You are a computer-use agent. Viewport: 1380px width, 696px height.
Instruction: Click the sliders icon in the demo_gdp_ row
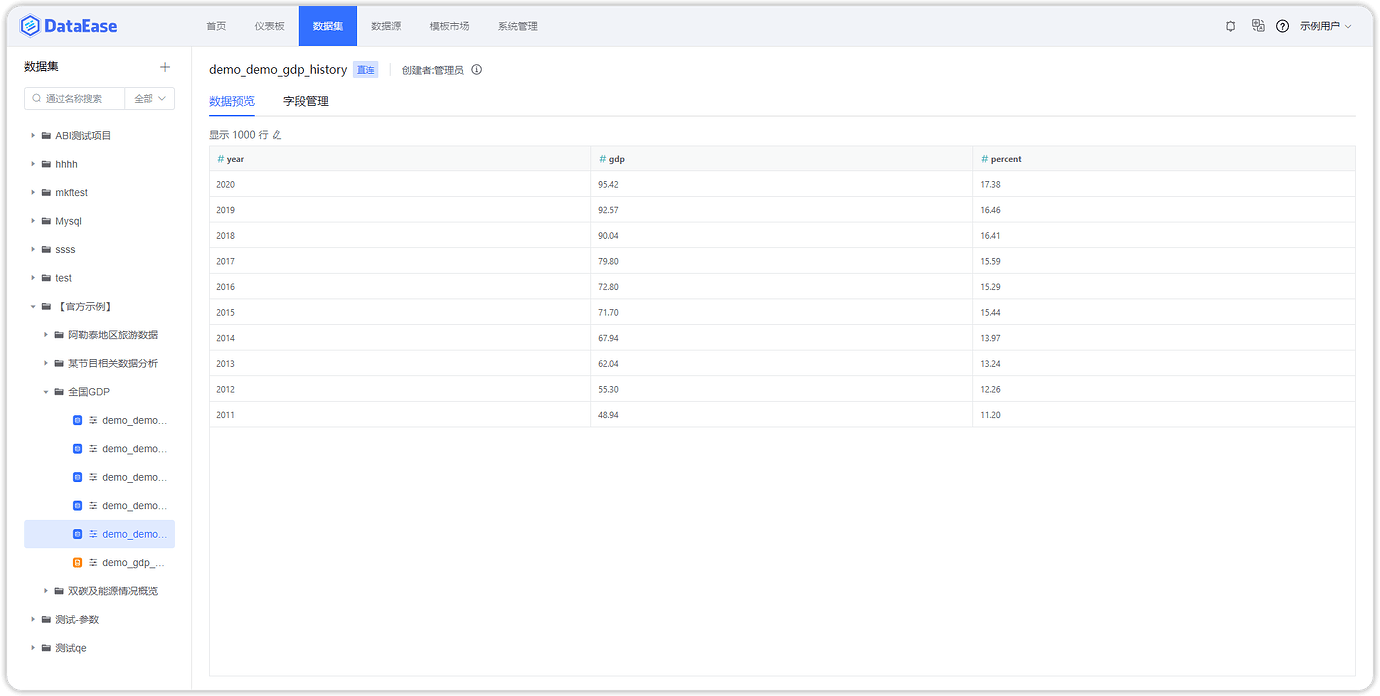(x=93, y=562)
